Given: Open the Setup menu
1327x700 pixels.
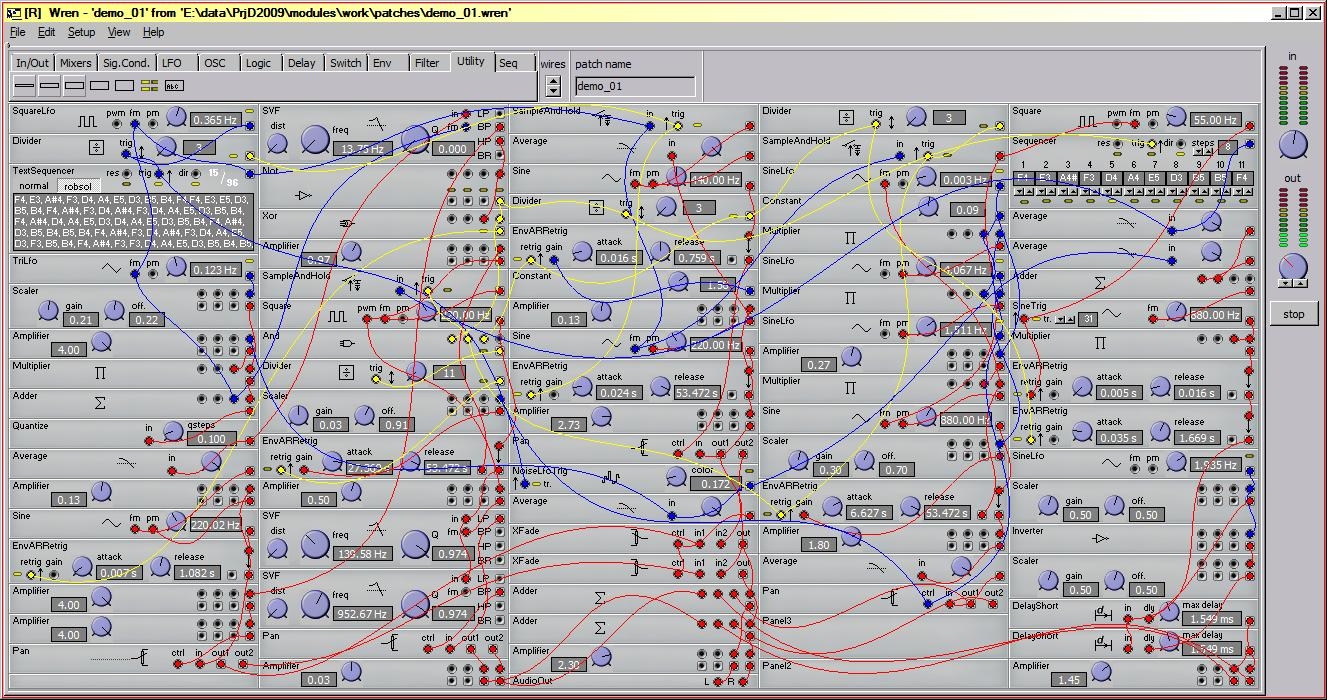Looking at the screenshot, I should pos(81,32).
